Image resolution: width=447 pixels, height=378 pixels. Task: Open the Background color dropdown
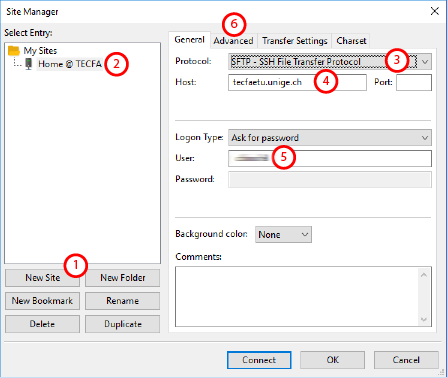coord(283,235)
